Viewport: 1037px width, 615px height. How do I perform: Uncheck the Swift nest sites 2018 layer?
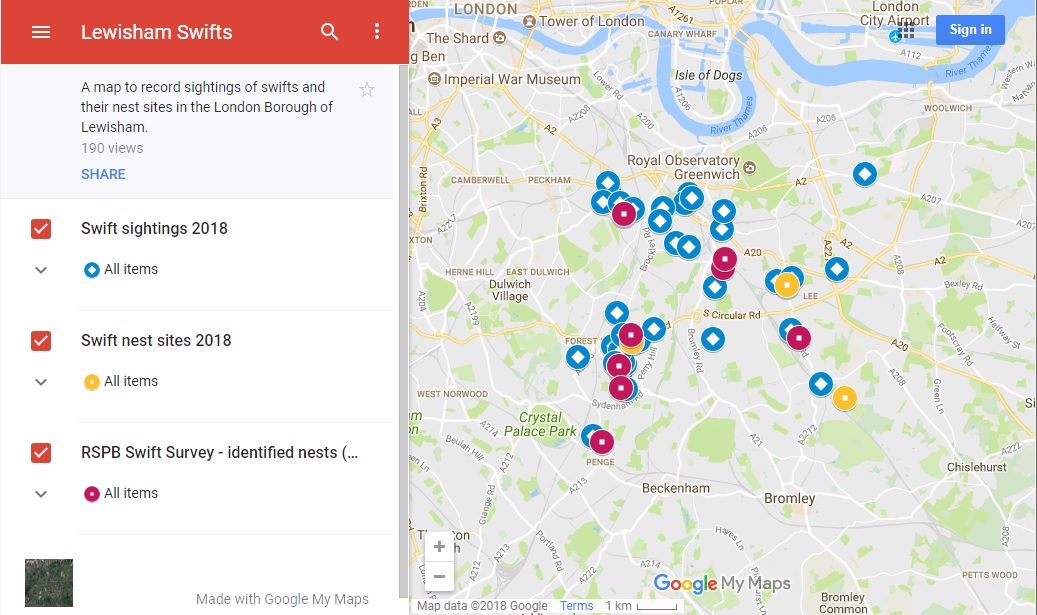[40, 340]
